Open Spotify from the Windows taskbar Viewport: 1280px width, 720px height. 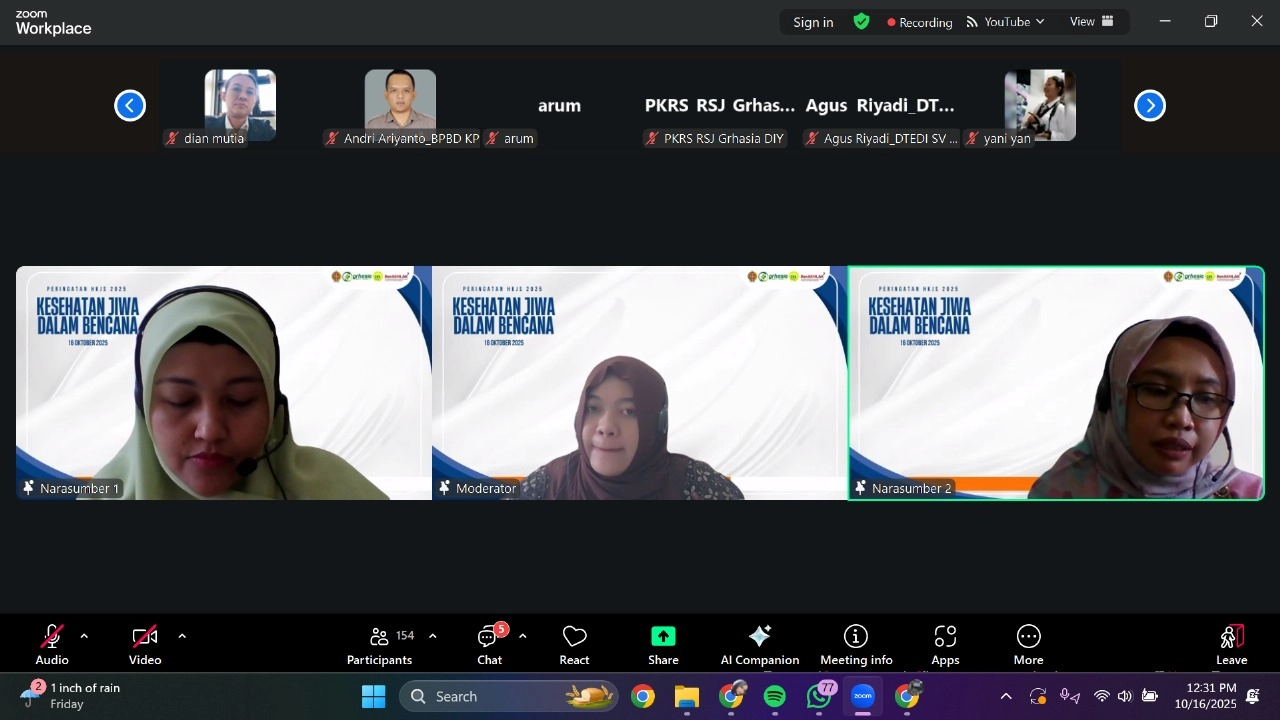click(775, 697)
